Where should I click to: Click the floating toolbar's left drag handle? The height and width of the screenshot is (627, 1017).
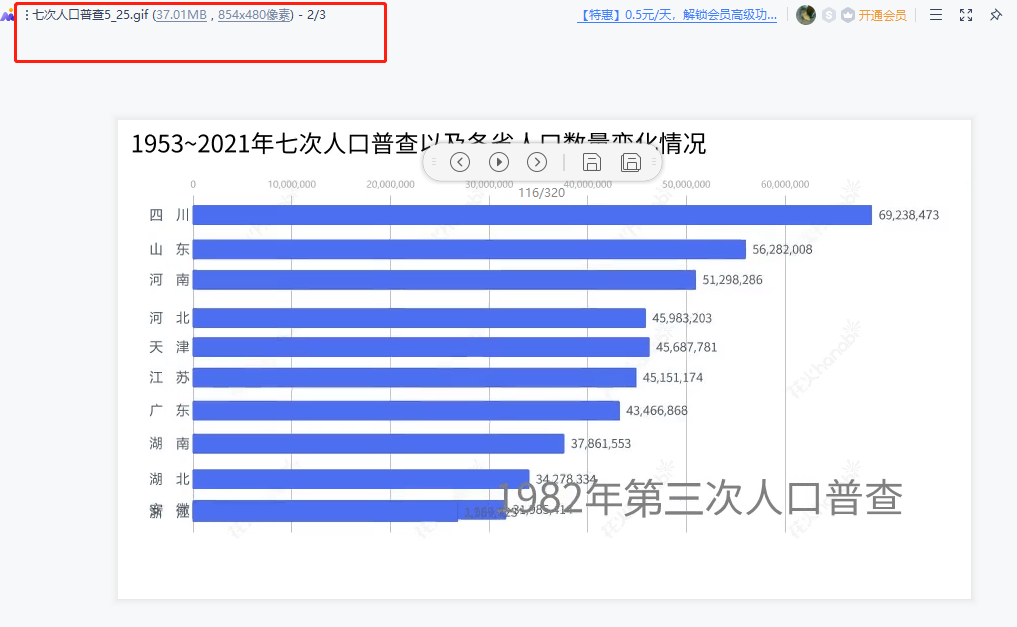[x=434, y=162]
